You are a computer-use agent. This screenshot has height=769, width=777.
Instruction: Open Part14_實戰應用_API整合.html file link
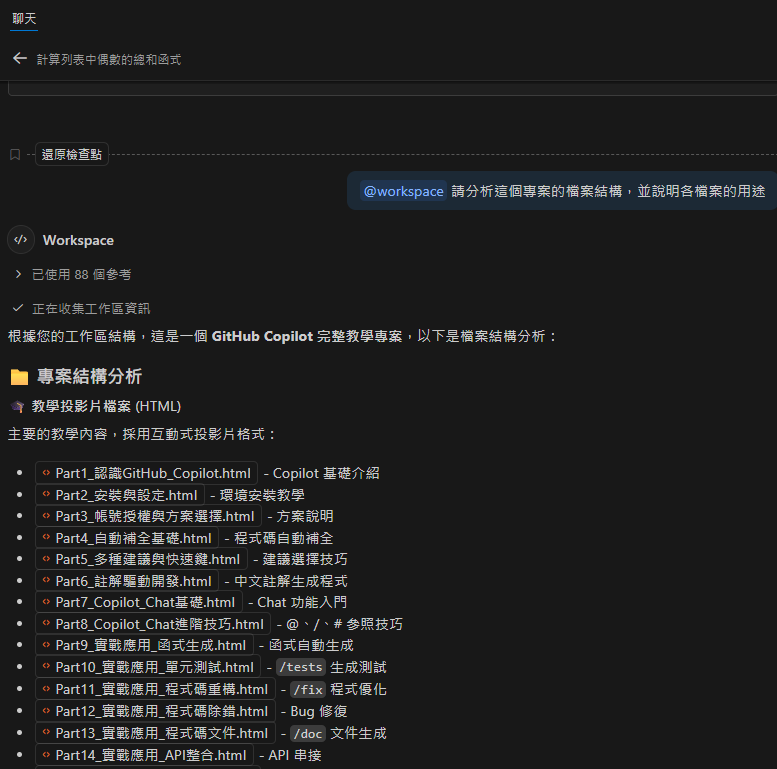pos(145,755)
